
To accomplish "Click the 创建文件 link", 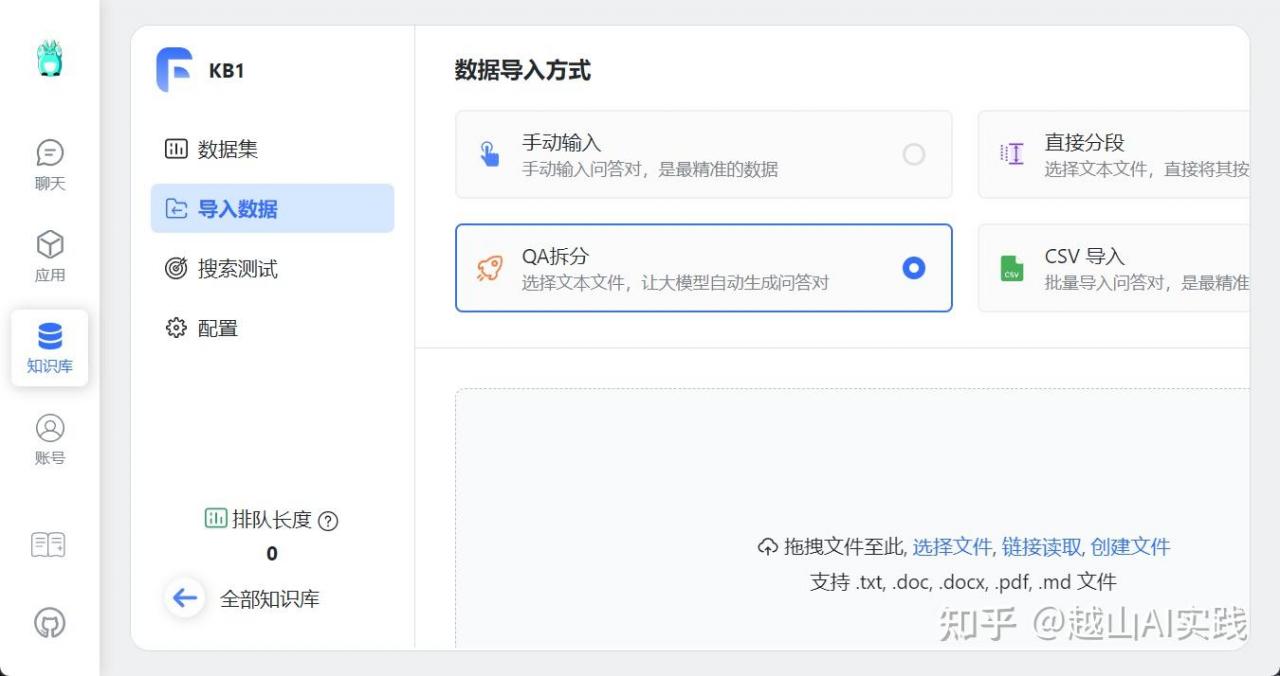I will (1130, 547).
